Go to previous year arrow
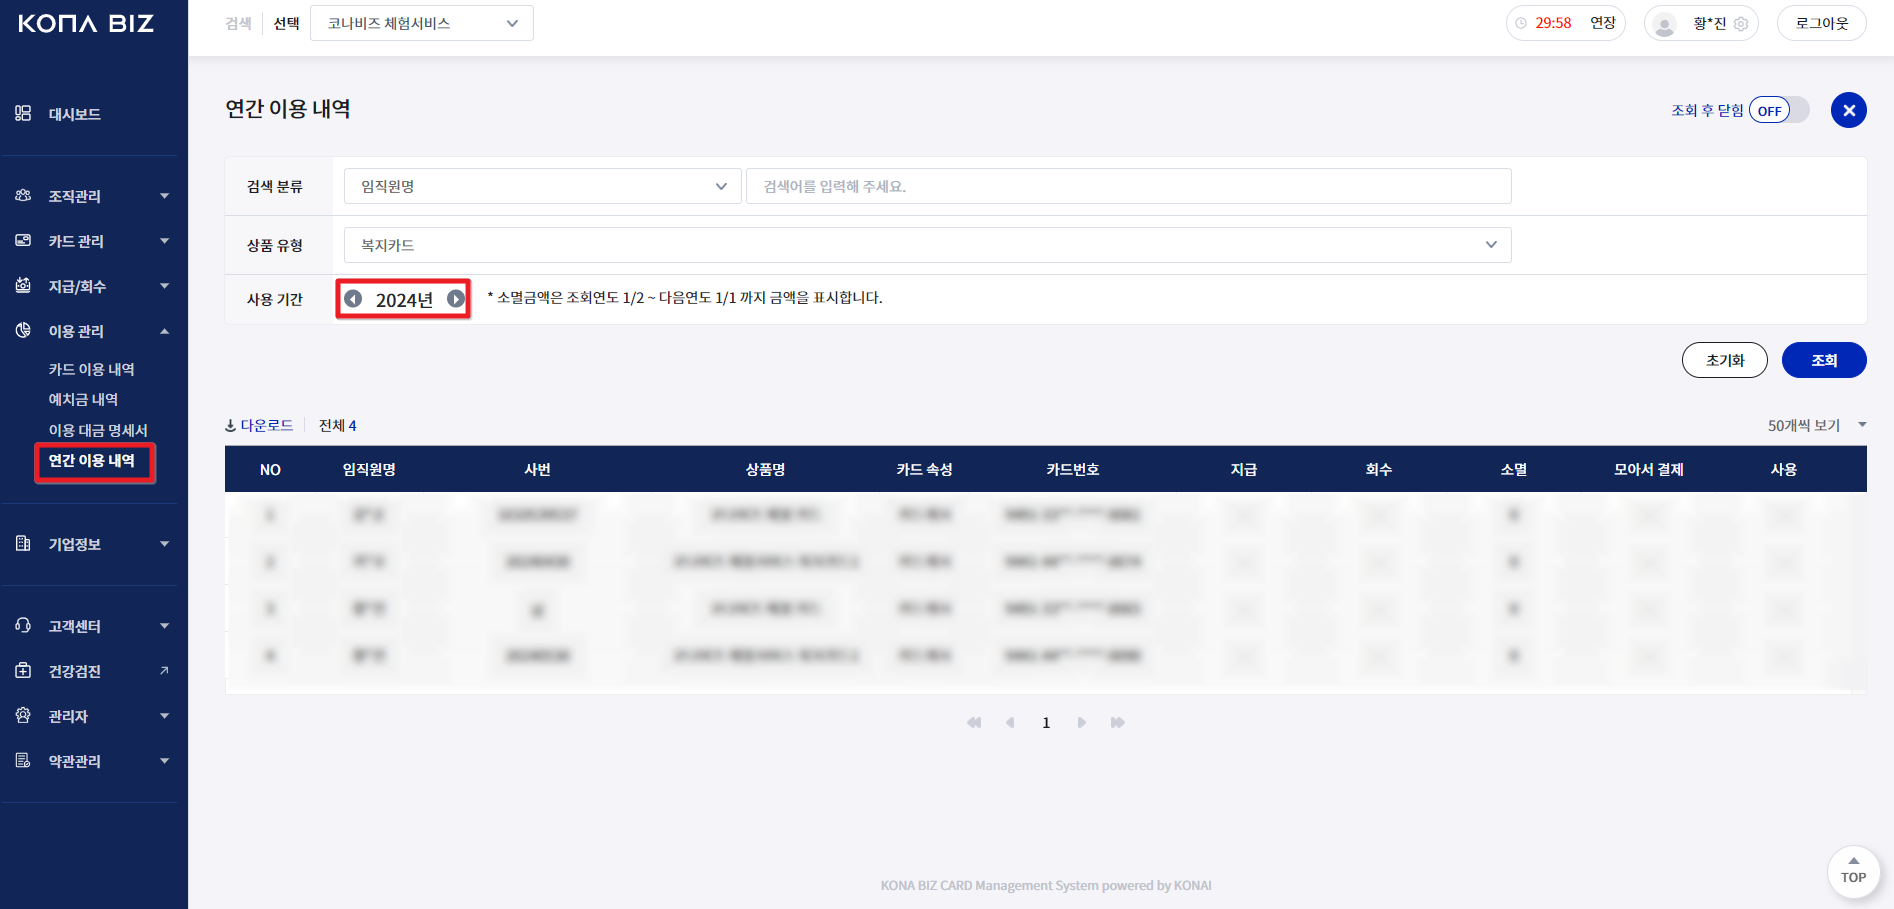The width and height of the screenshot is (1894, 909). (x=353, y=299)
